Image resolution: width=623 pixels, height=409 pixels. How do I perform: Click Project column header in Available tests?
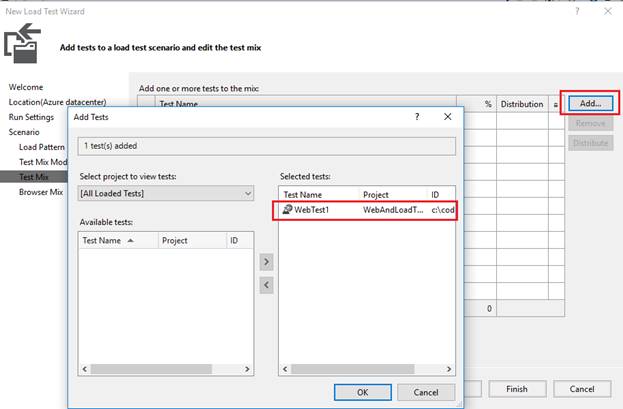point(192,240)
